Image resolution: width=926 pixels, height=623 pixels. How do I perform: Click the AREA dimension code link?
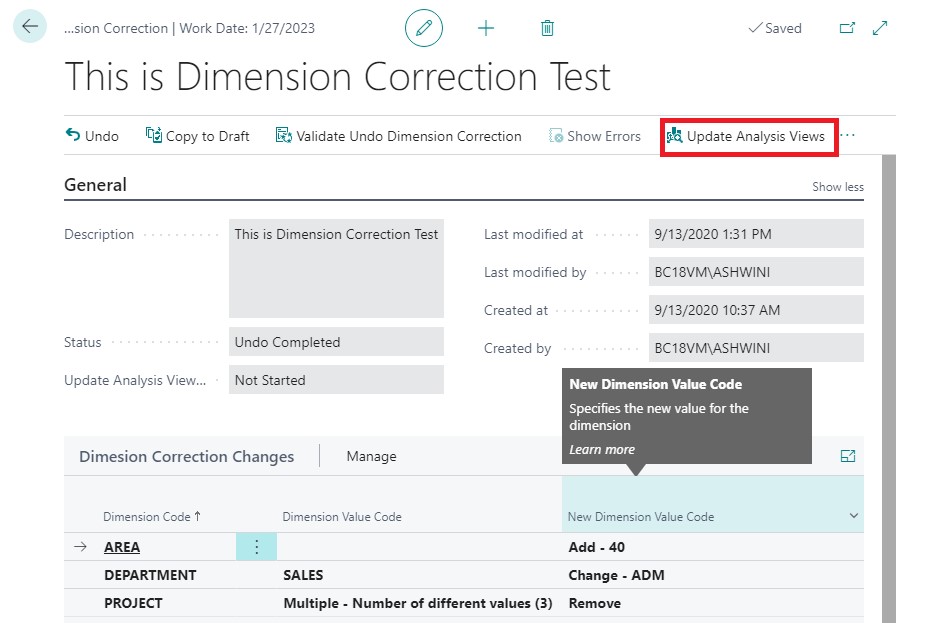122,547
